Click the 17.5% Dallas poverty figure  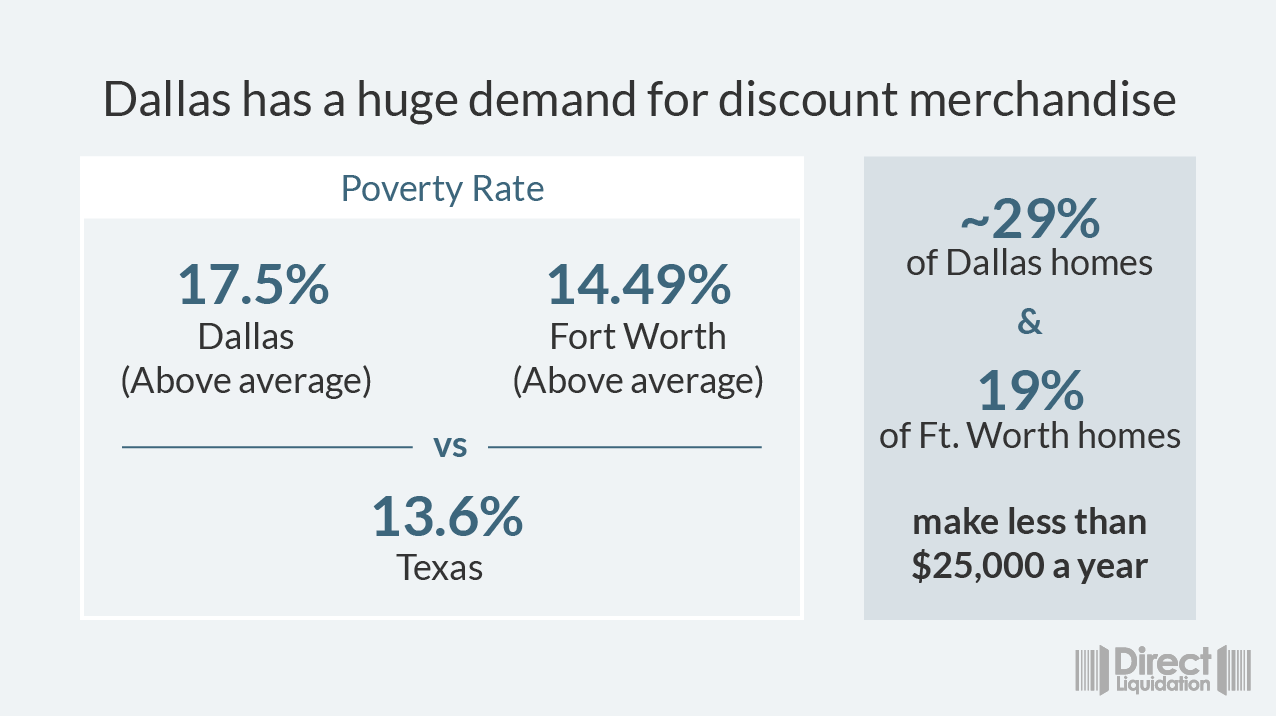(x=253, y=284)
